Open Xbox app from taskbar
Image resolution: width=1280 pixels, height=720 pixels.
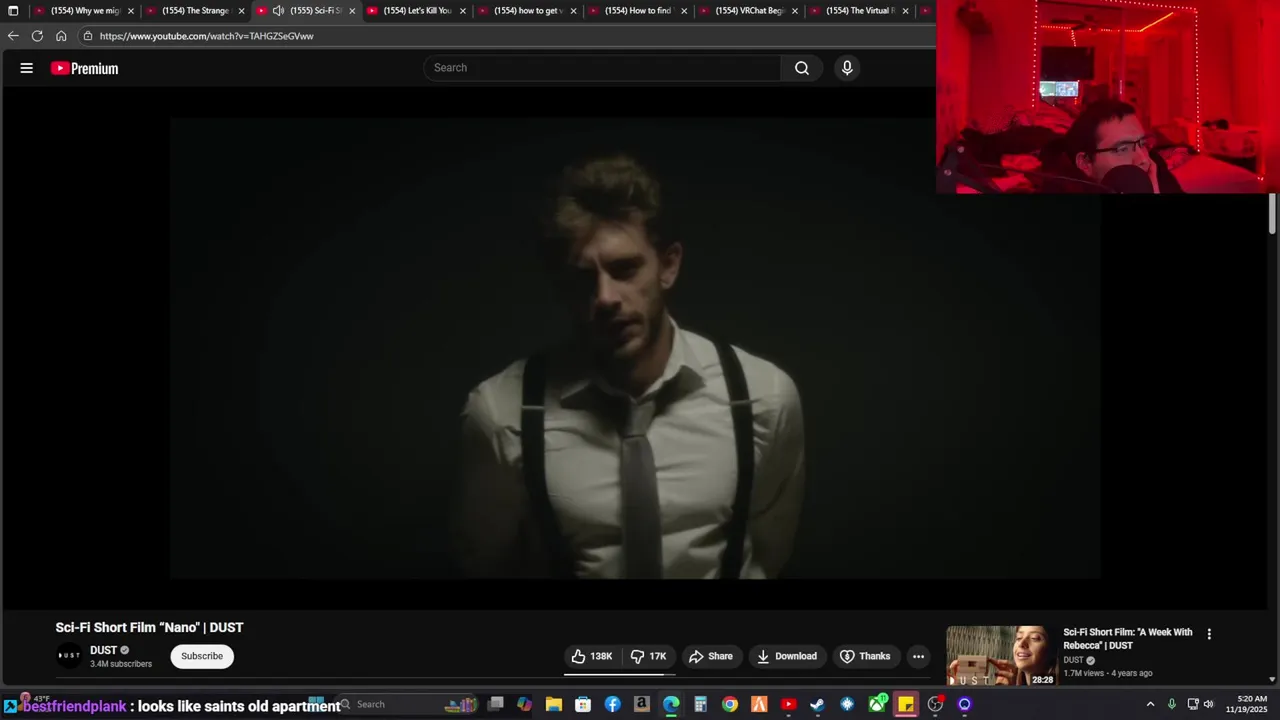(877, 704)
